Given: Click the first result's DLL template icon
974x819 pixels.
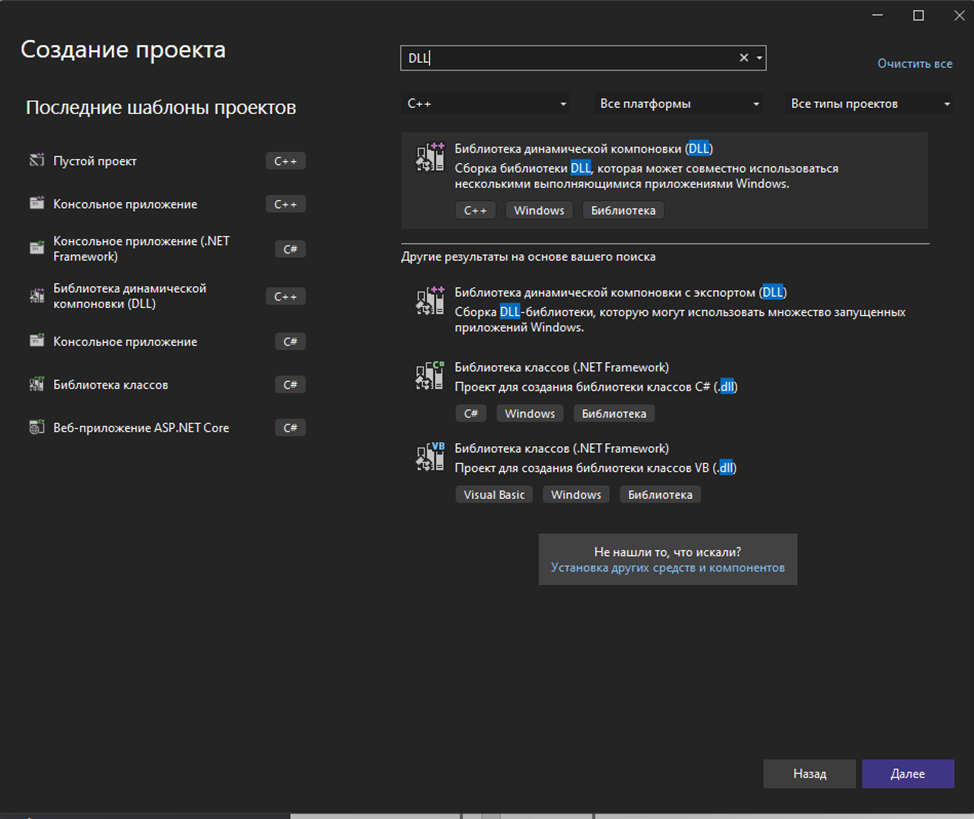Looking at the screenshot, I should [x=430, y=157].
